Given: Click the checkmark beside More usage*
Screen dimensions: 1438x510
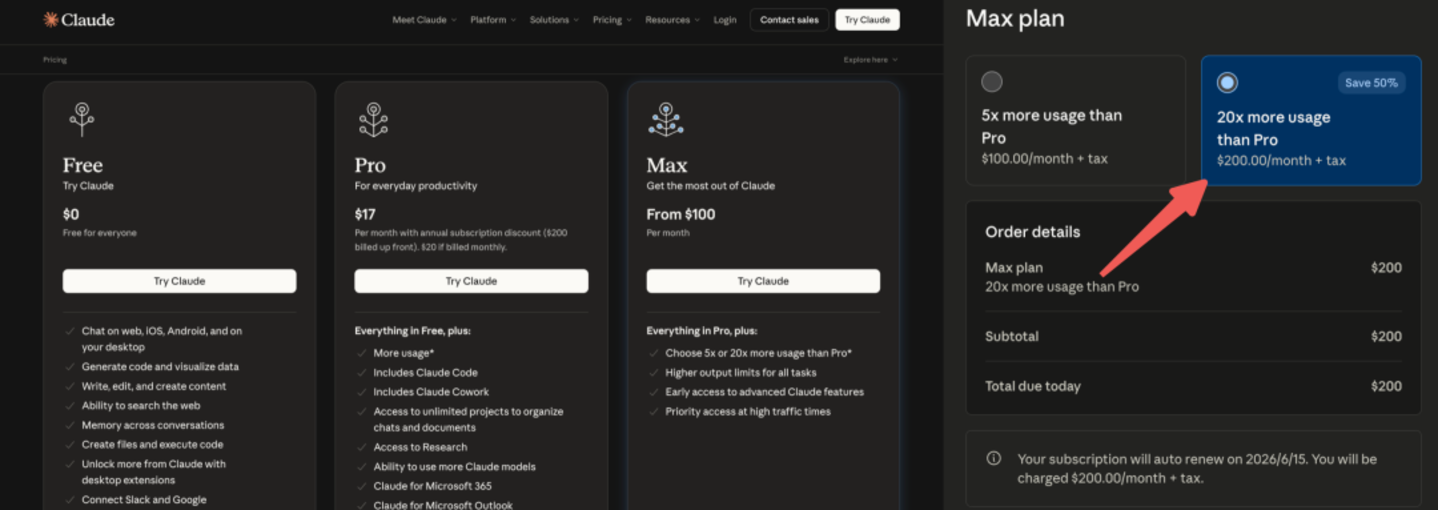Looking at the screenshot, I should [361, 353].
